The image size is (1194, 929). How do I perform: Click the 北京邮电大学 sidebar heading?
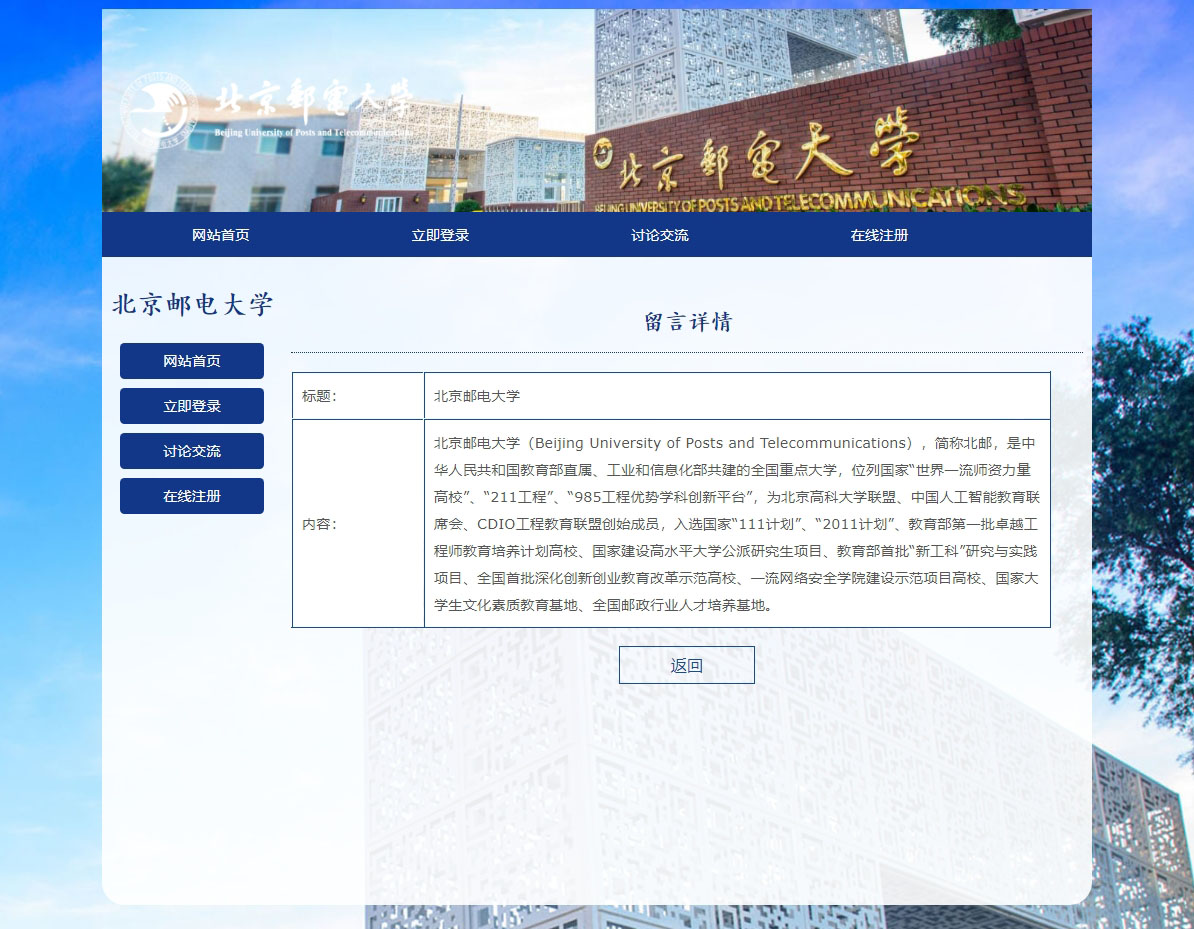coord(192,304)
